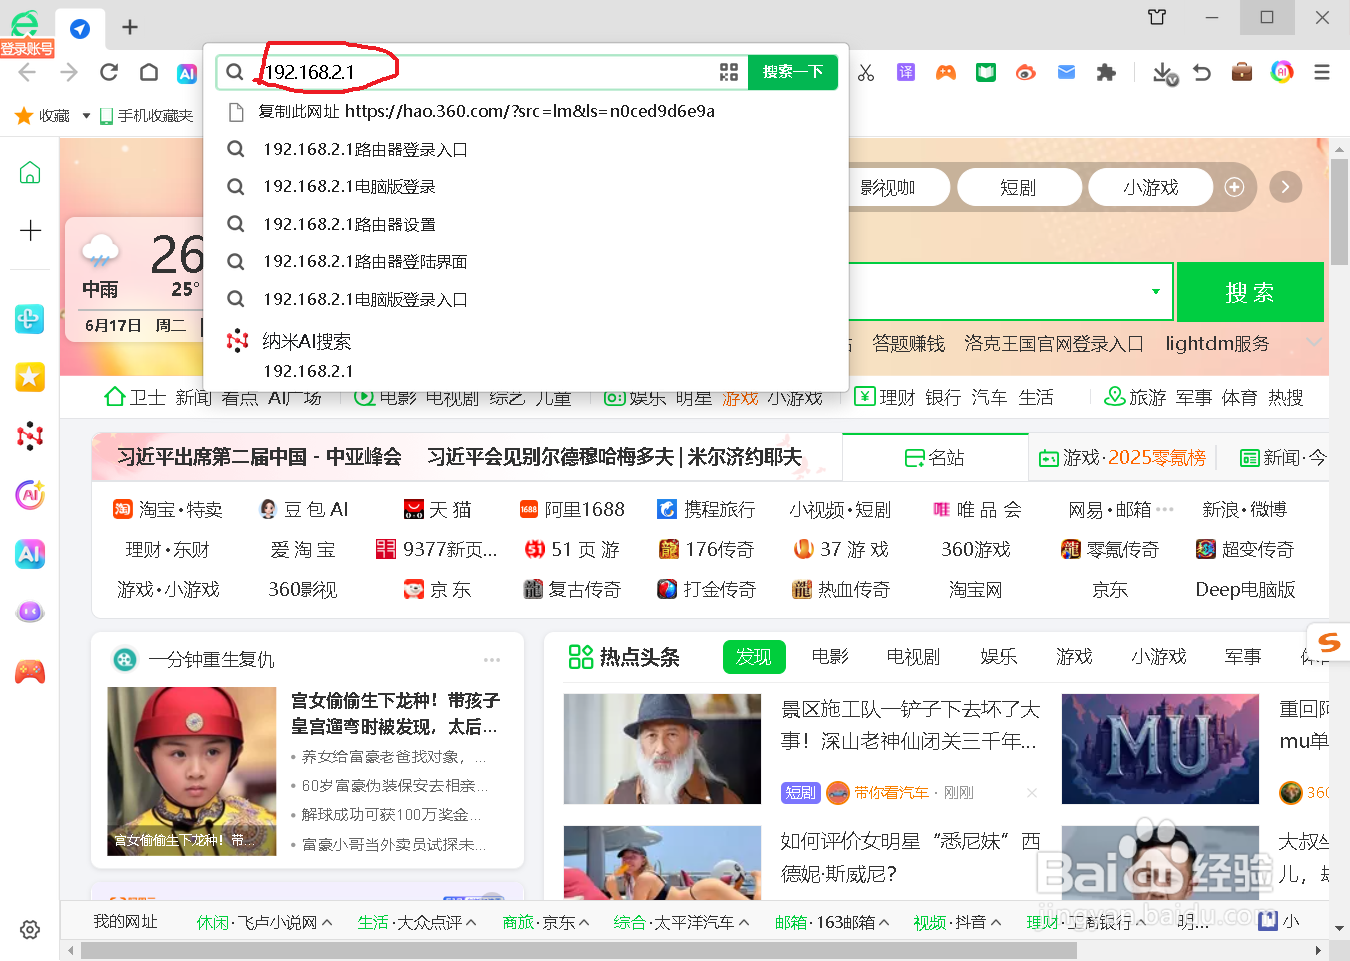Open the mail icon in the toolbar
This screenshot has height=961, width=1350.
[1066, 72]
